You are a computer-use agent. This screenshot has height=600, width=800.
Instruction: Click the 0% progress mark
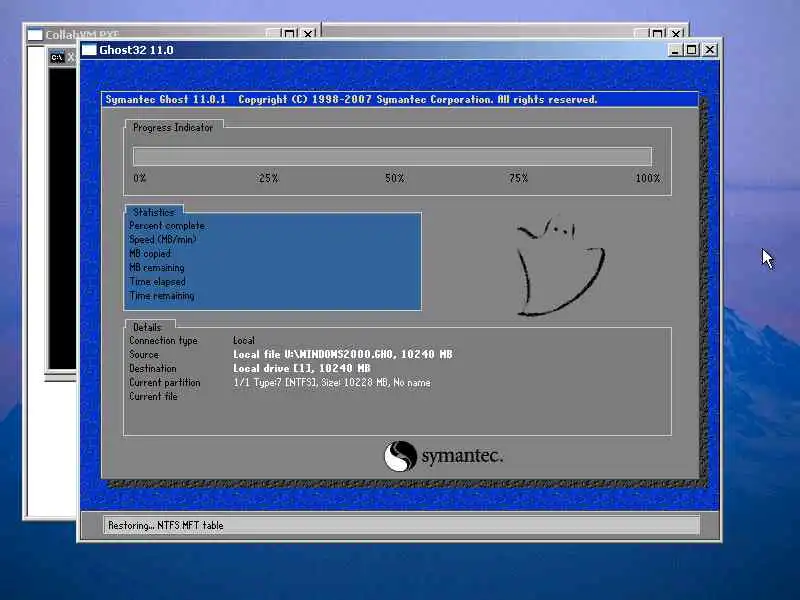(140, 178)
